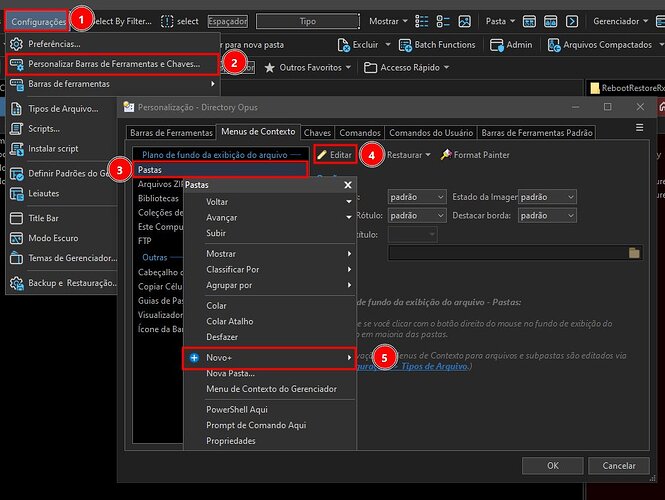Click the Batch Functions button
This screenshot has height=500, width=665.
pos(437,45)
